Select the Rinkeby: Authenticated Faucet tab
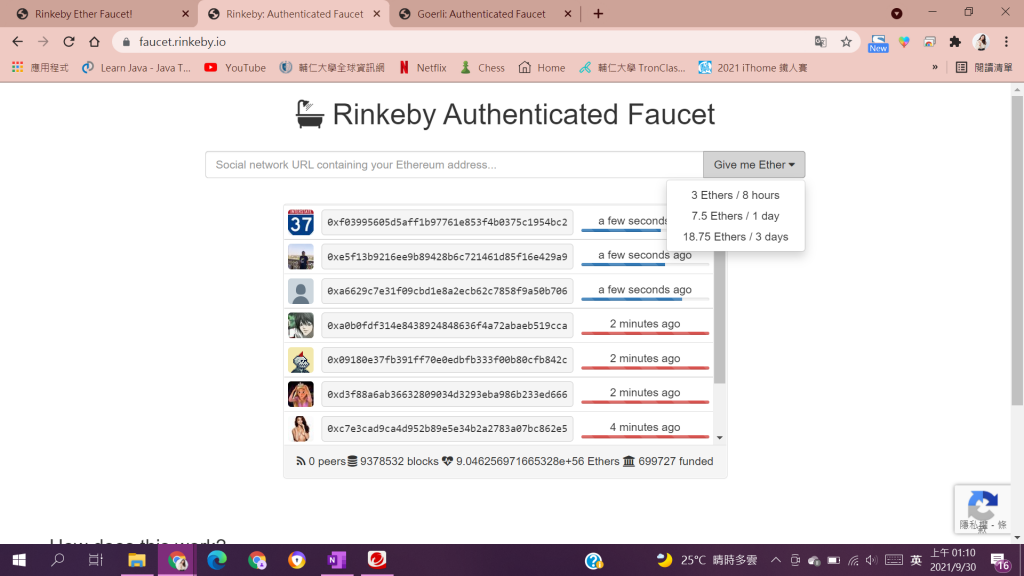This screenshot has width=1024, height=576. [295, 14]
